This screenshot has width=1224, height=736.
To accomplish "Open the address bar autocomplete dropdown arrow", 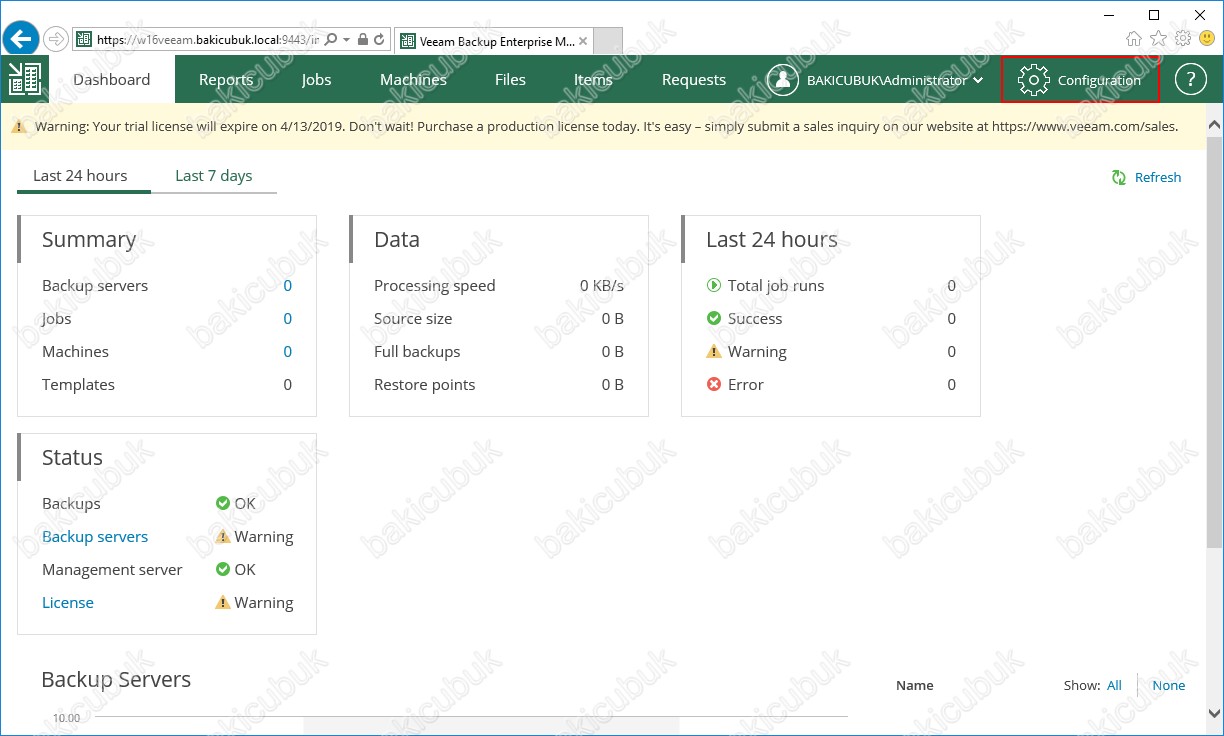I will pos(346,39).
